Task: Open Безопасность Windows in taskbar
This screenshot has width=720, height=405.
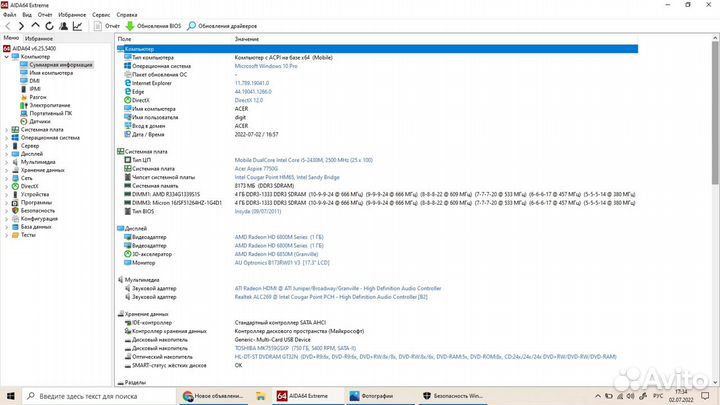Action: (x=453, y=396)
